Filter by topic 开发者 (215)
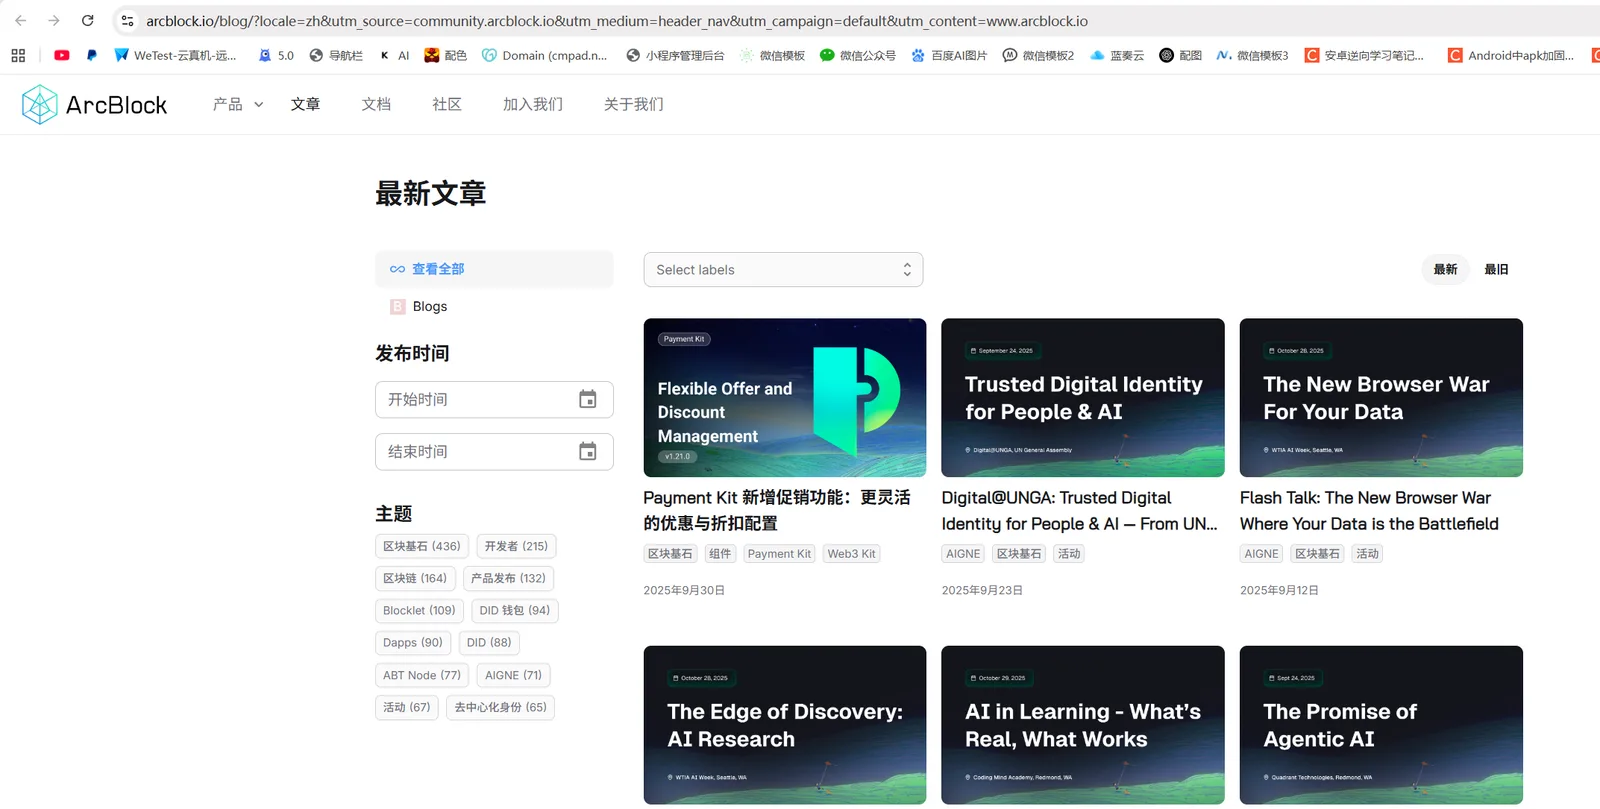Screen dimensions: 1600x809 [x=516, y=546]
